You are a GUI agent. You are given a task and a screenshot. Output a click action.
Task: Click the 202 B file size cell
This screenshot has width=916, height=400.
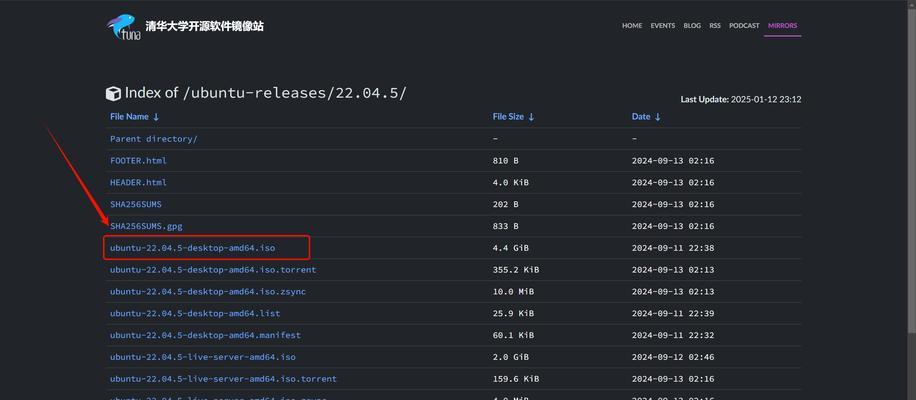pos(505,204)
